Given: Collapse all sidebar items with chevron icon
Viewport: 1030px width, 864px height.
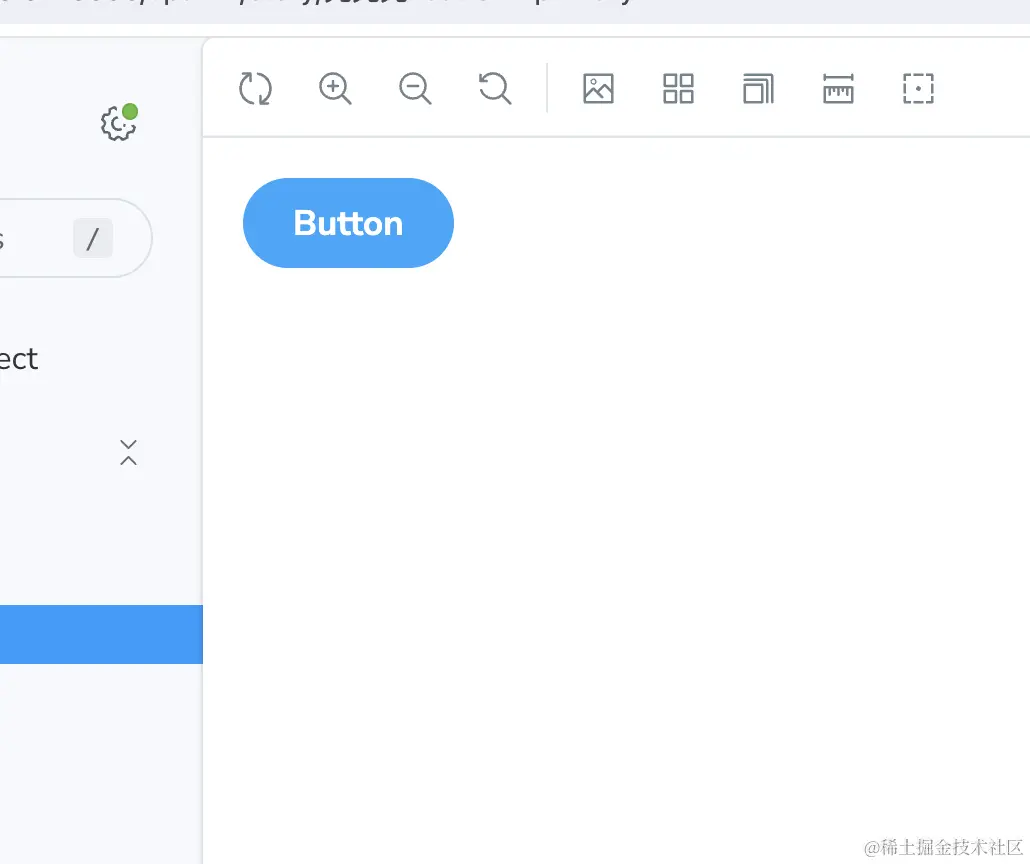Looking at the screenshot, I should pyautogui.click(x=129, y=453).
